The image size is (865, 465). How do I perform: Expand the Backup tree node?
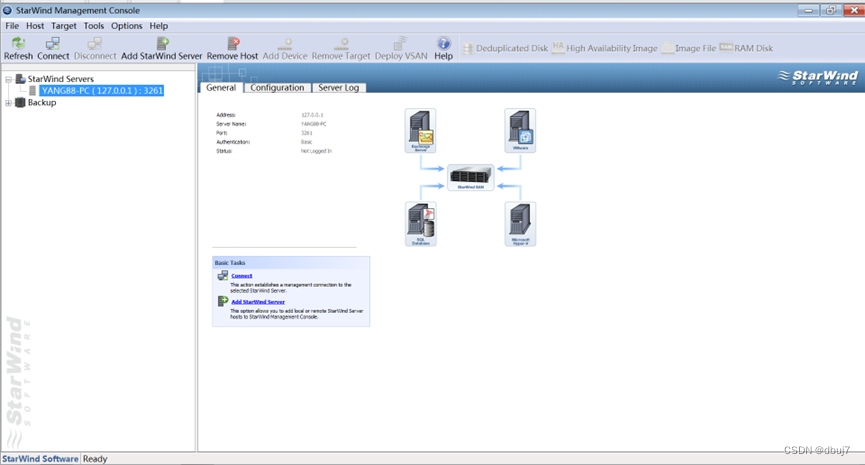pyautogui.click(x=8, y=103)
